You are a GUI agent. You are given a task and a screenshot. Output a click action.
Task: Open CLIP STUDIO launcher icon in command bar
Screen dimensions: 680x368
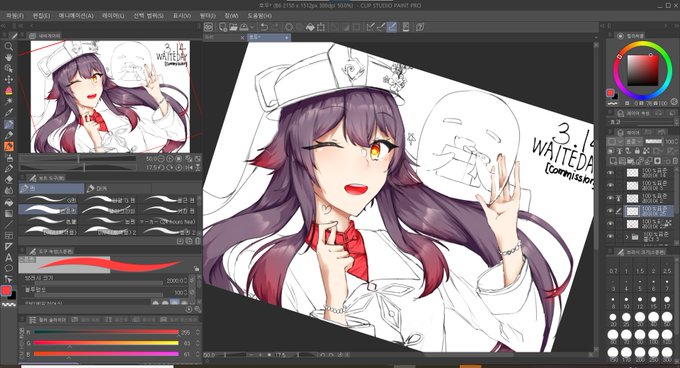209,27
